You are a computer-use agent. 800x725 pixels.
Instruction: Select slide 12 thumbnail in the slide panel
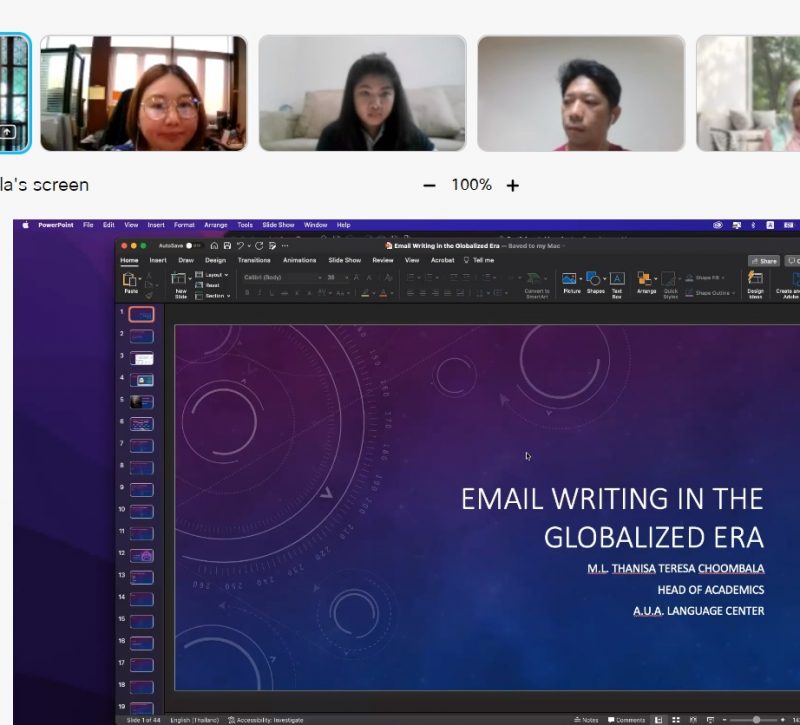click(142, 556)
